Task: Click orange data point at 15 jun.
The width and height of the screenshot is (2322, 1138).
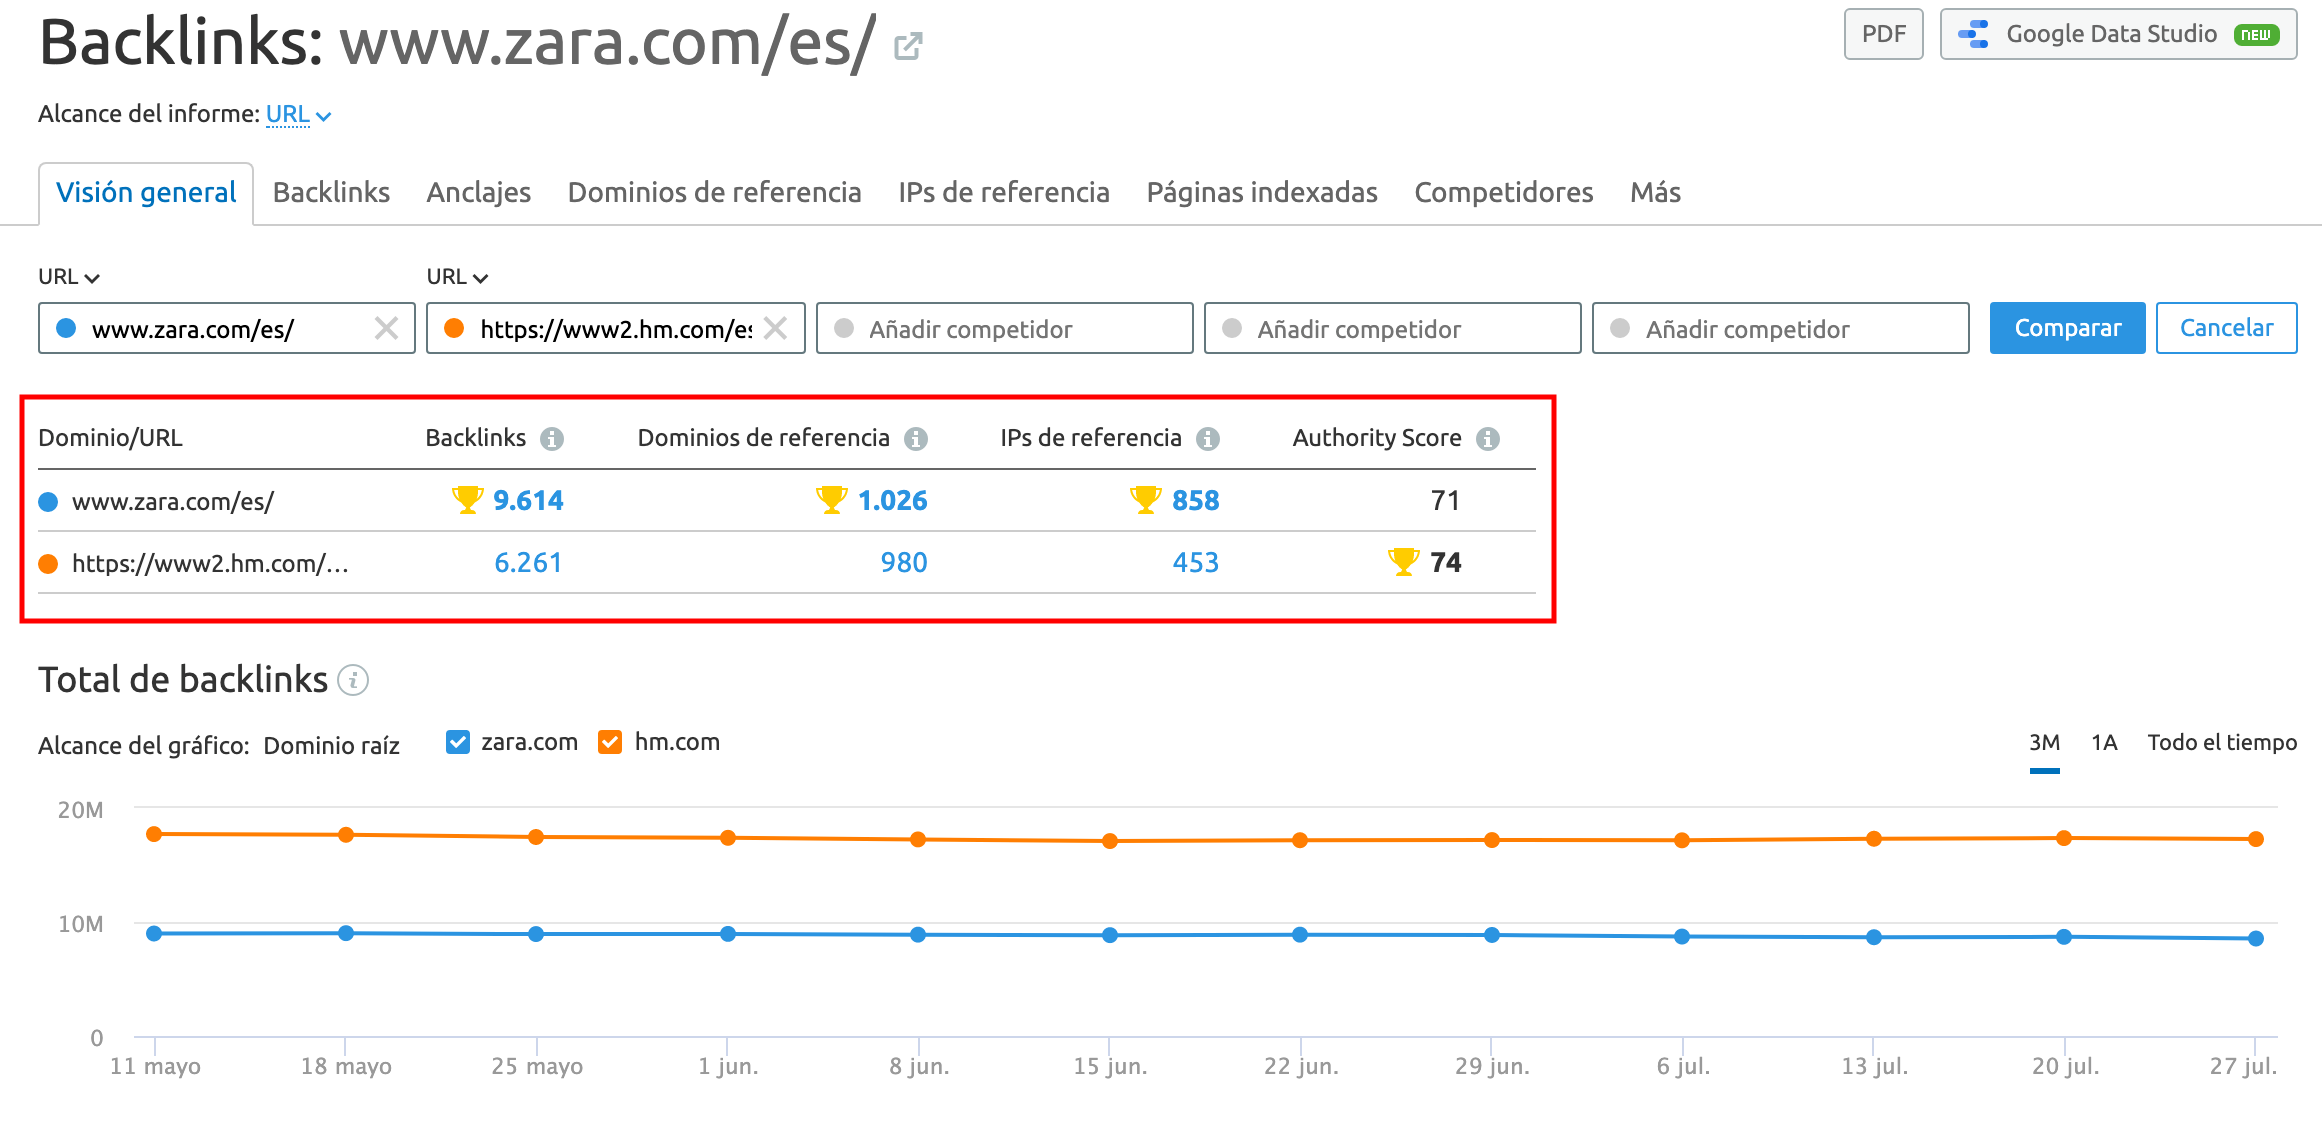Action: pos(1110,841)
